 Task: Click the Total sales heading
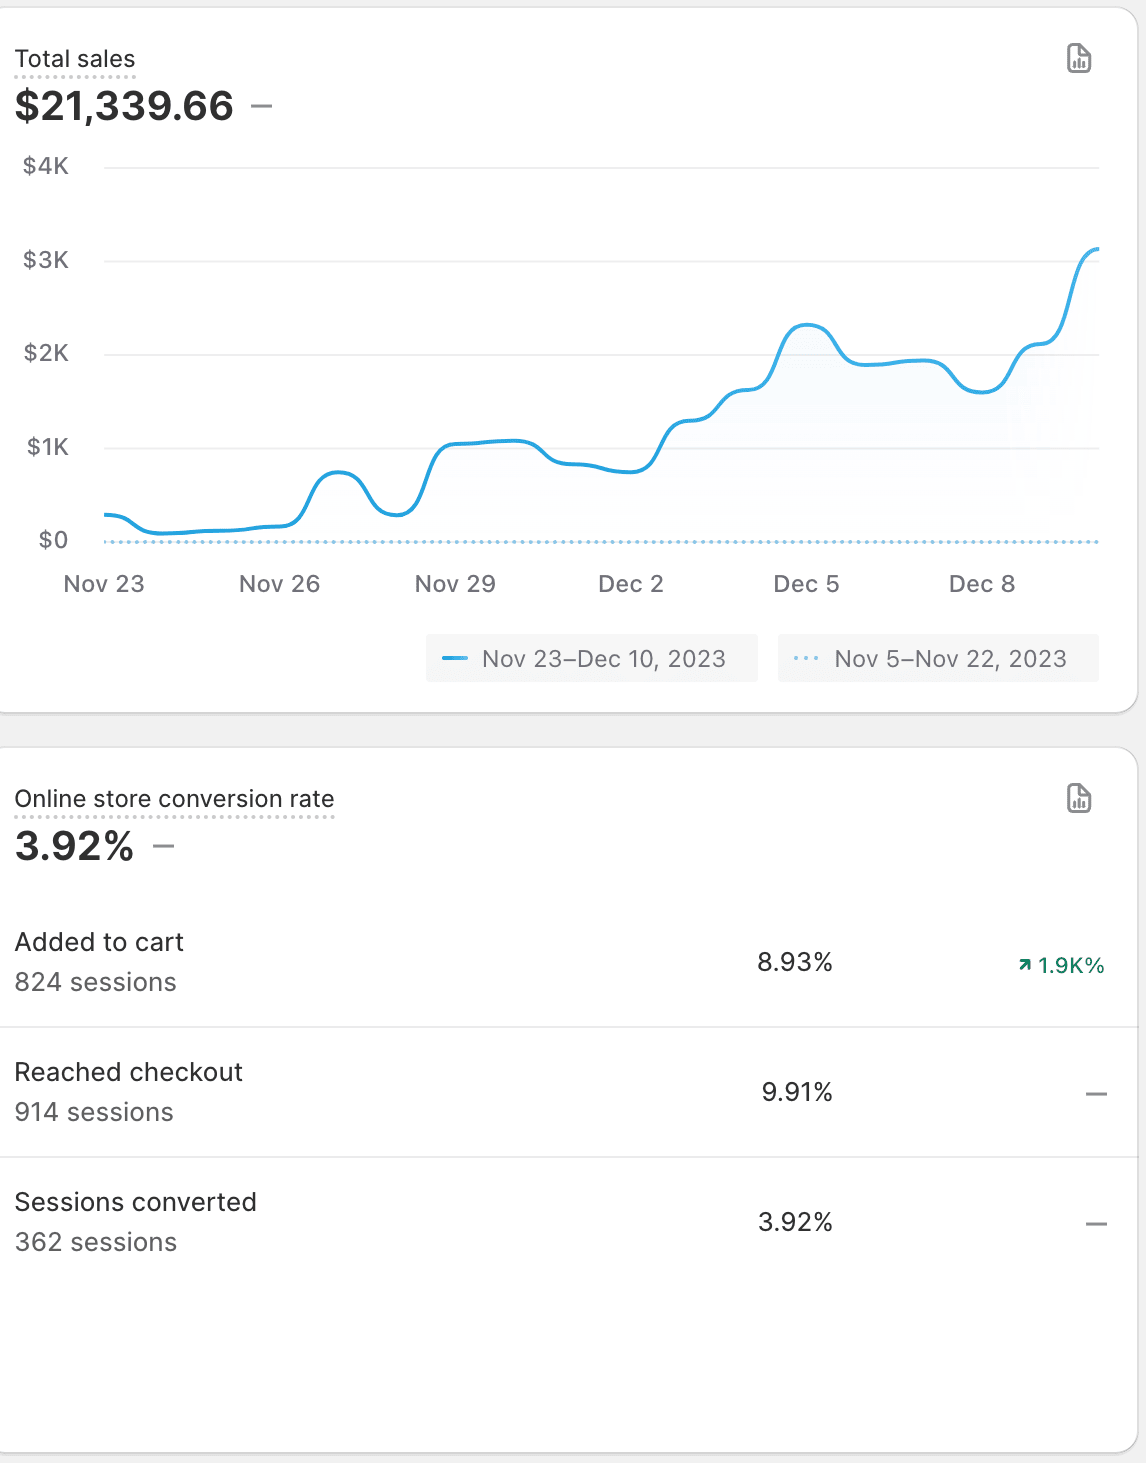pos(75,59)
